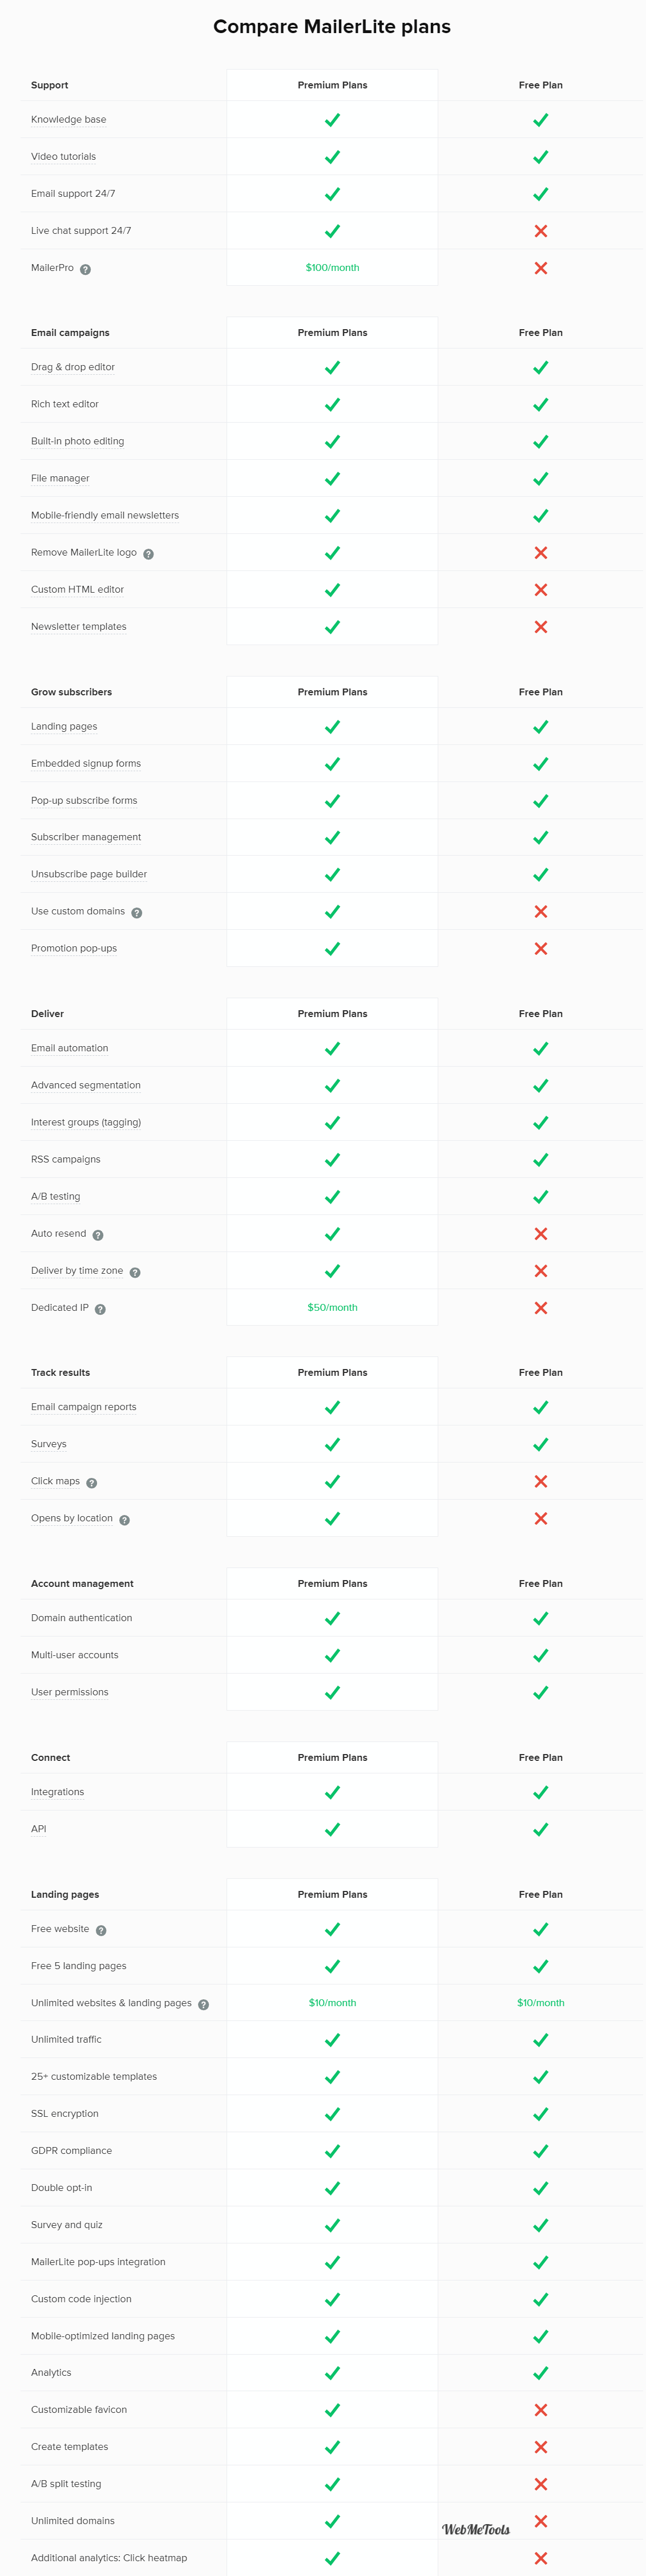Click the question mark beside Click maps
Viewport: 646px width, 2576px height.
click(x=91, y=1483)
